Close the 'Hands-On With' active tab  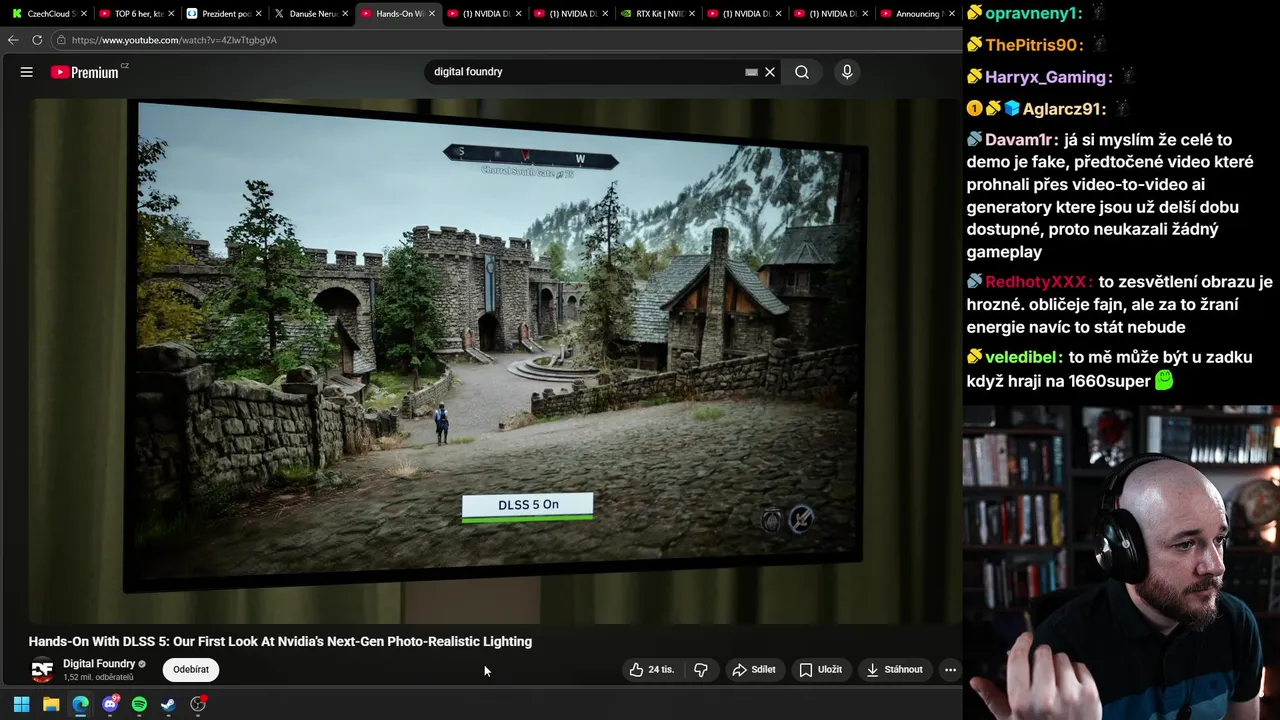(432, 14)
